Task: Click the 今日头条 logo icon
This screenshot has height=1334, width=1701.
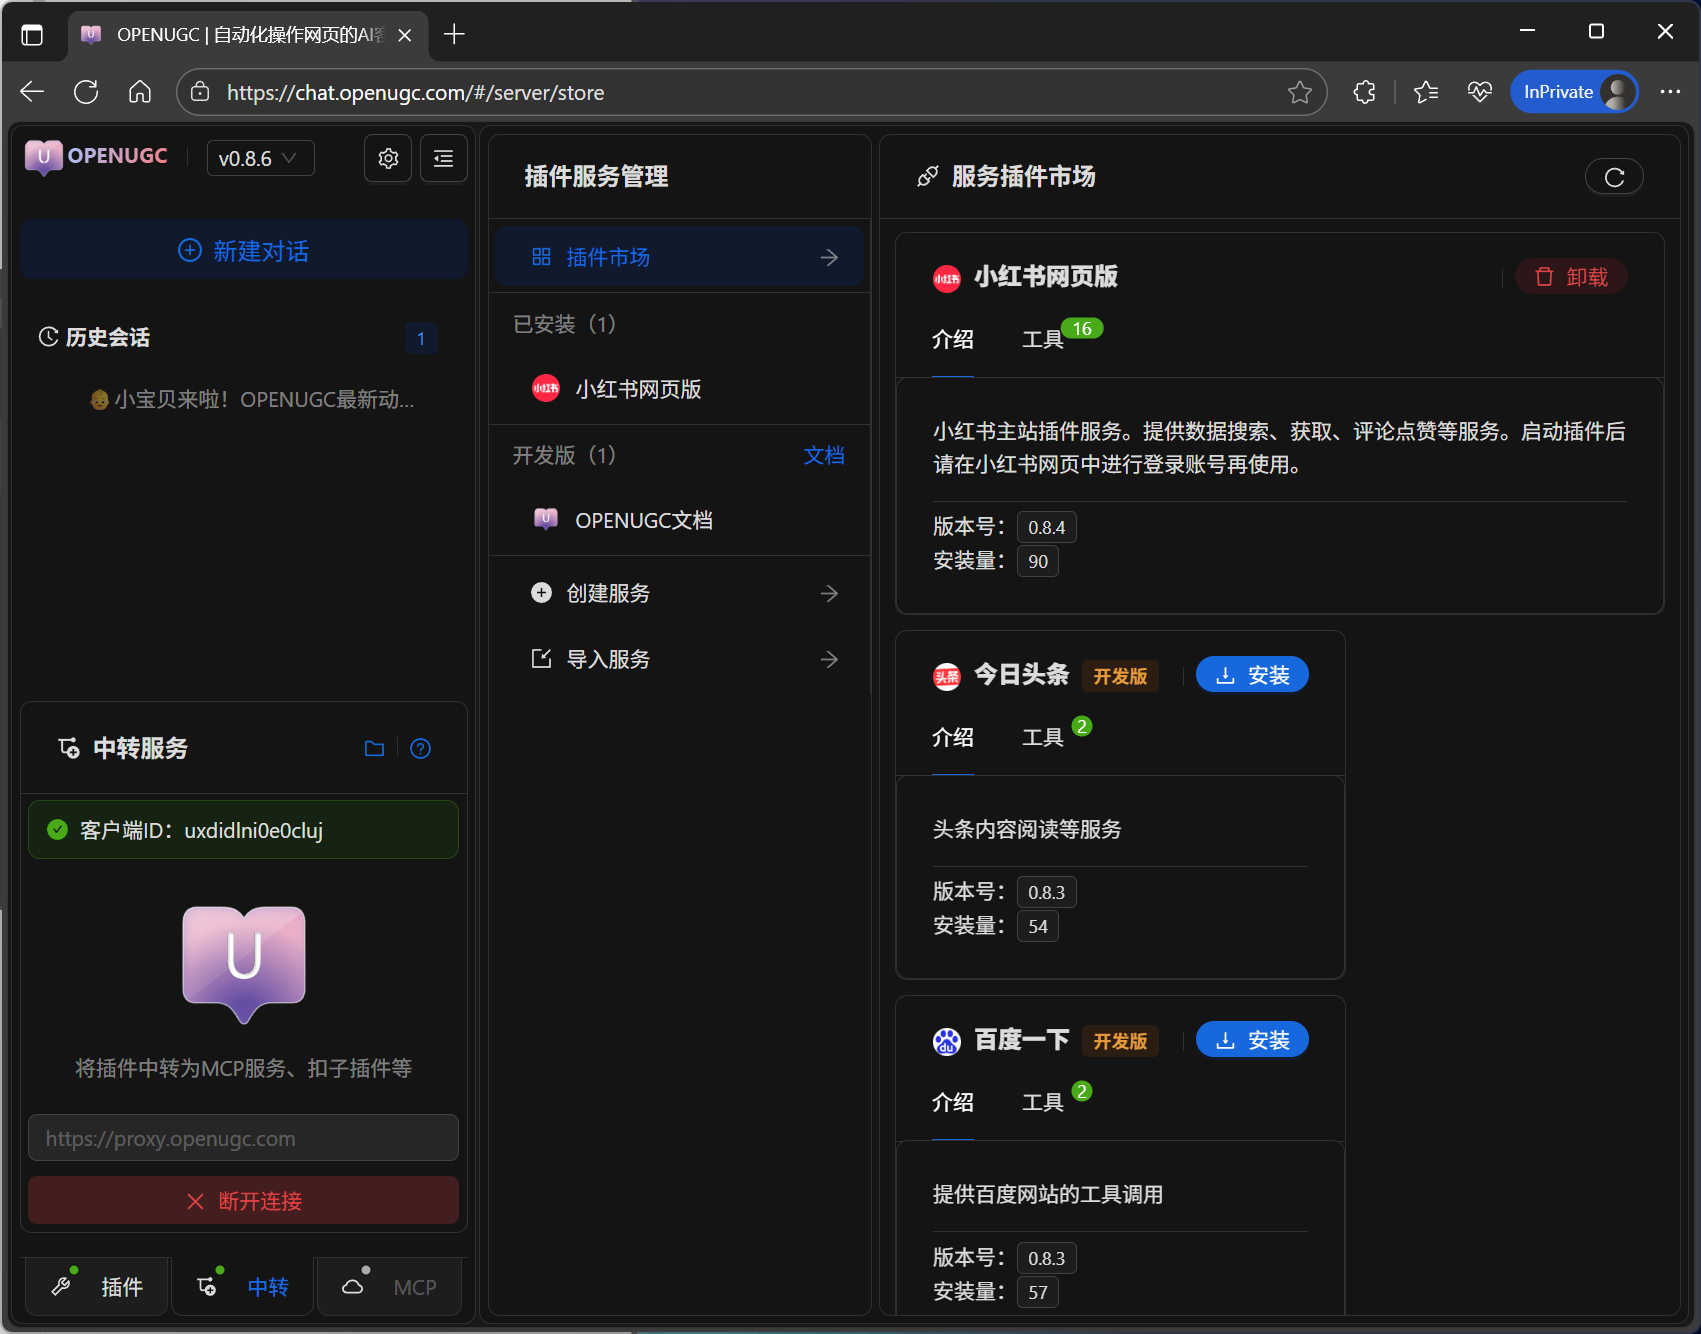Action: click(x=947, y=677)
